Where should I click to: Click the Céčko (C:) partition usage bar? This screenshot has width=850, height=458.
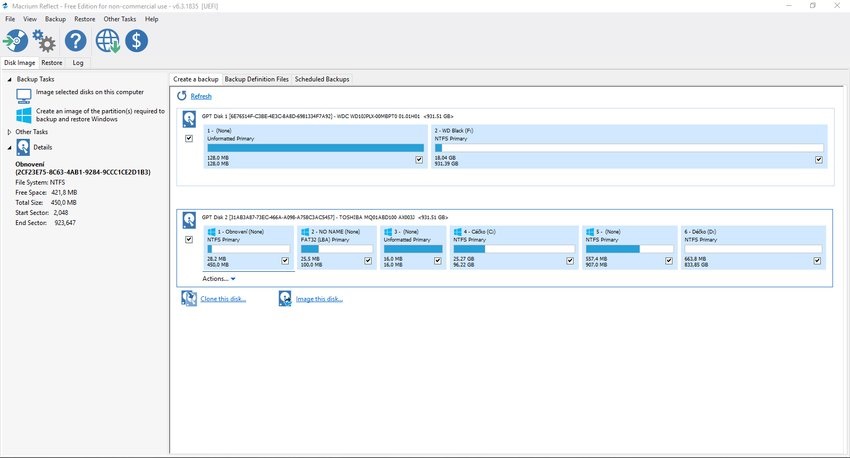tap(514, 249)
